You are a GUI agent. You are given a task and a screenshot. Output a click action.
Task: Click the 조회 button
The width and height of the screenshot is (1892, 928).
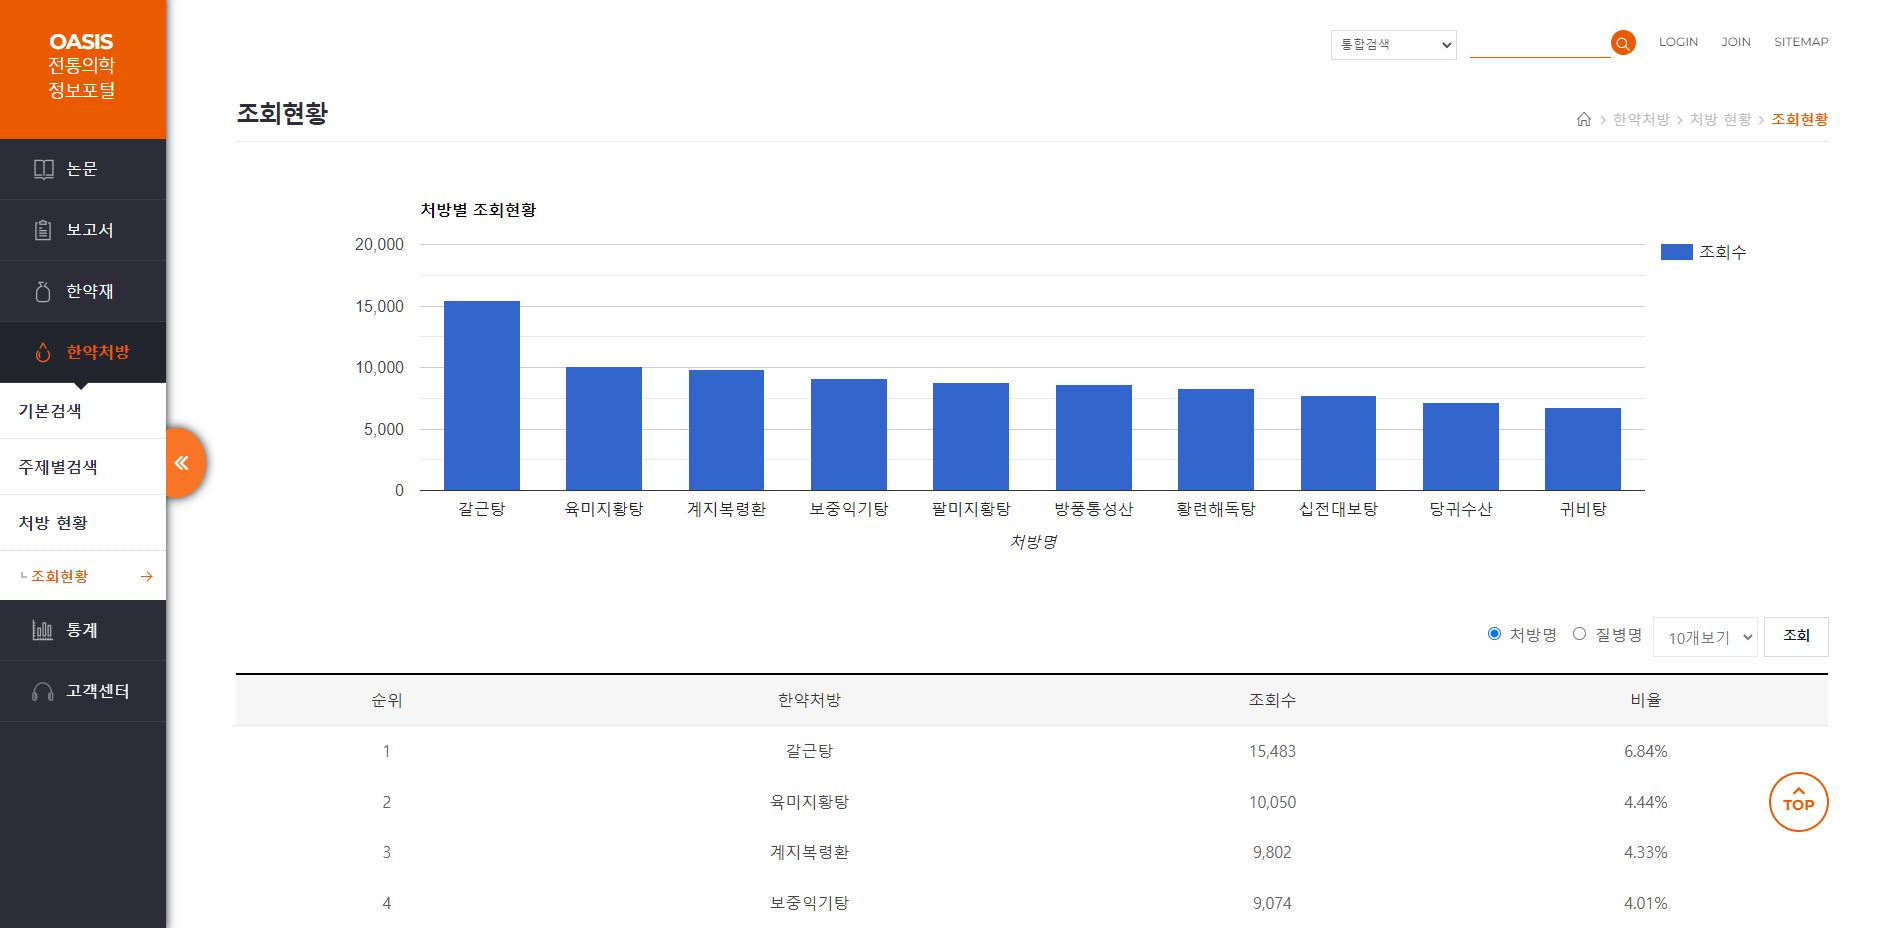[x=1796, y=636]
